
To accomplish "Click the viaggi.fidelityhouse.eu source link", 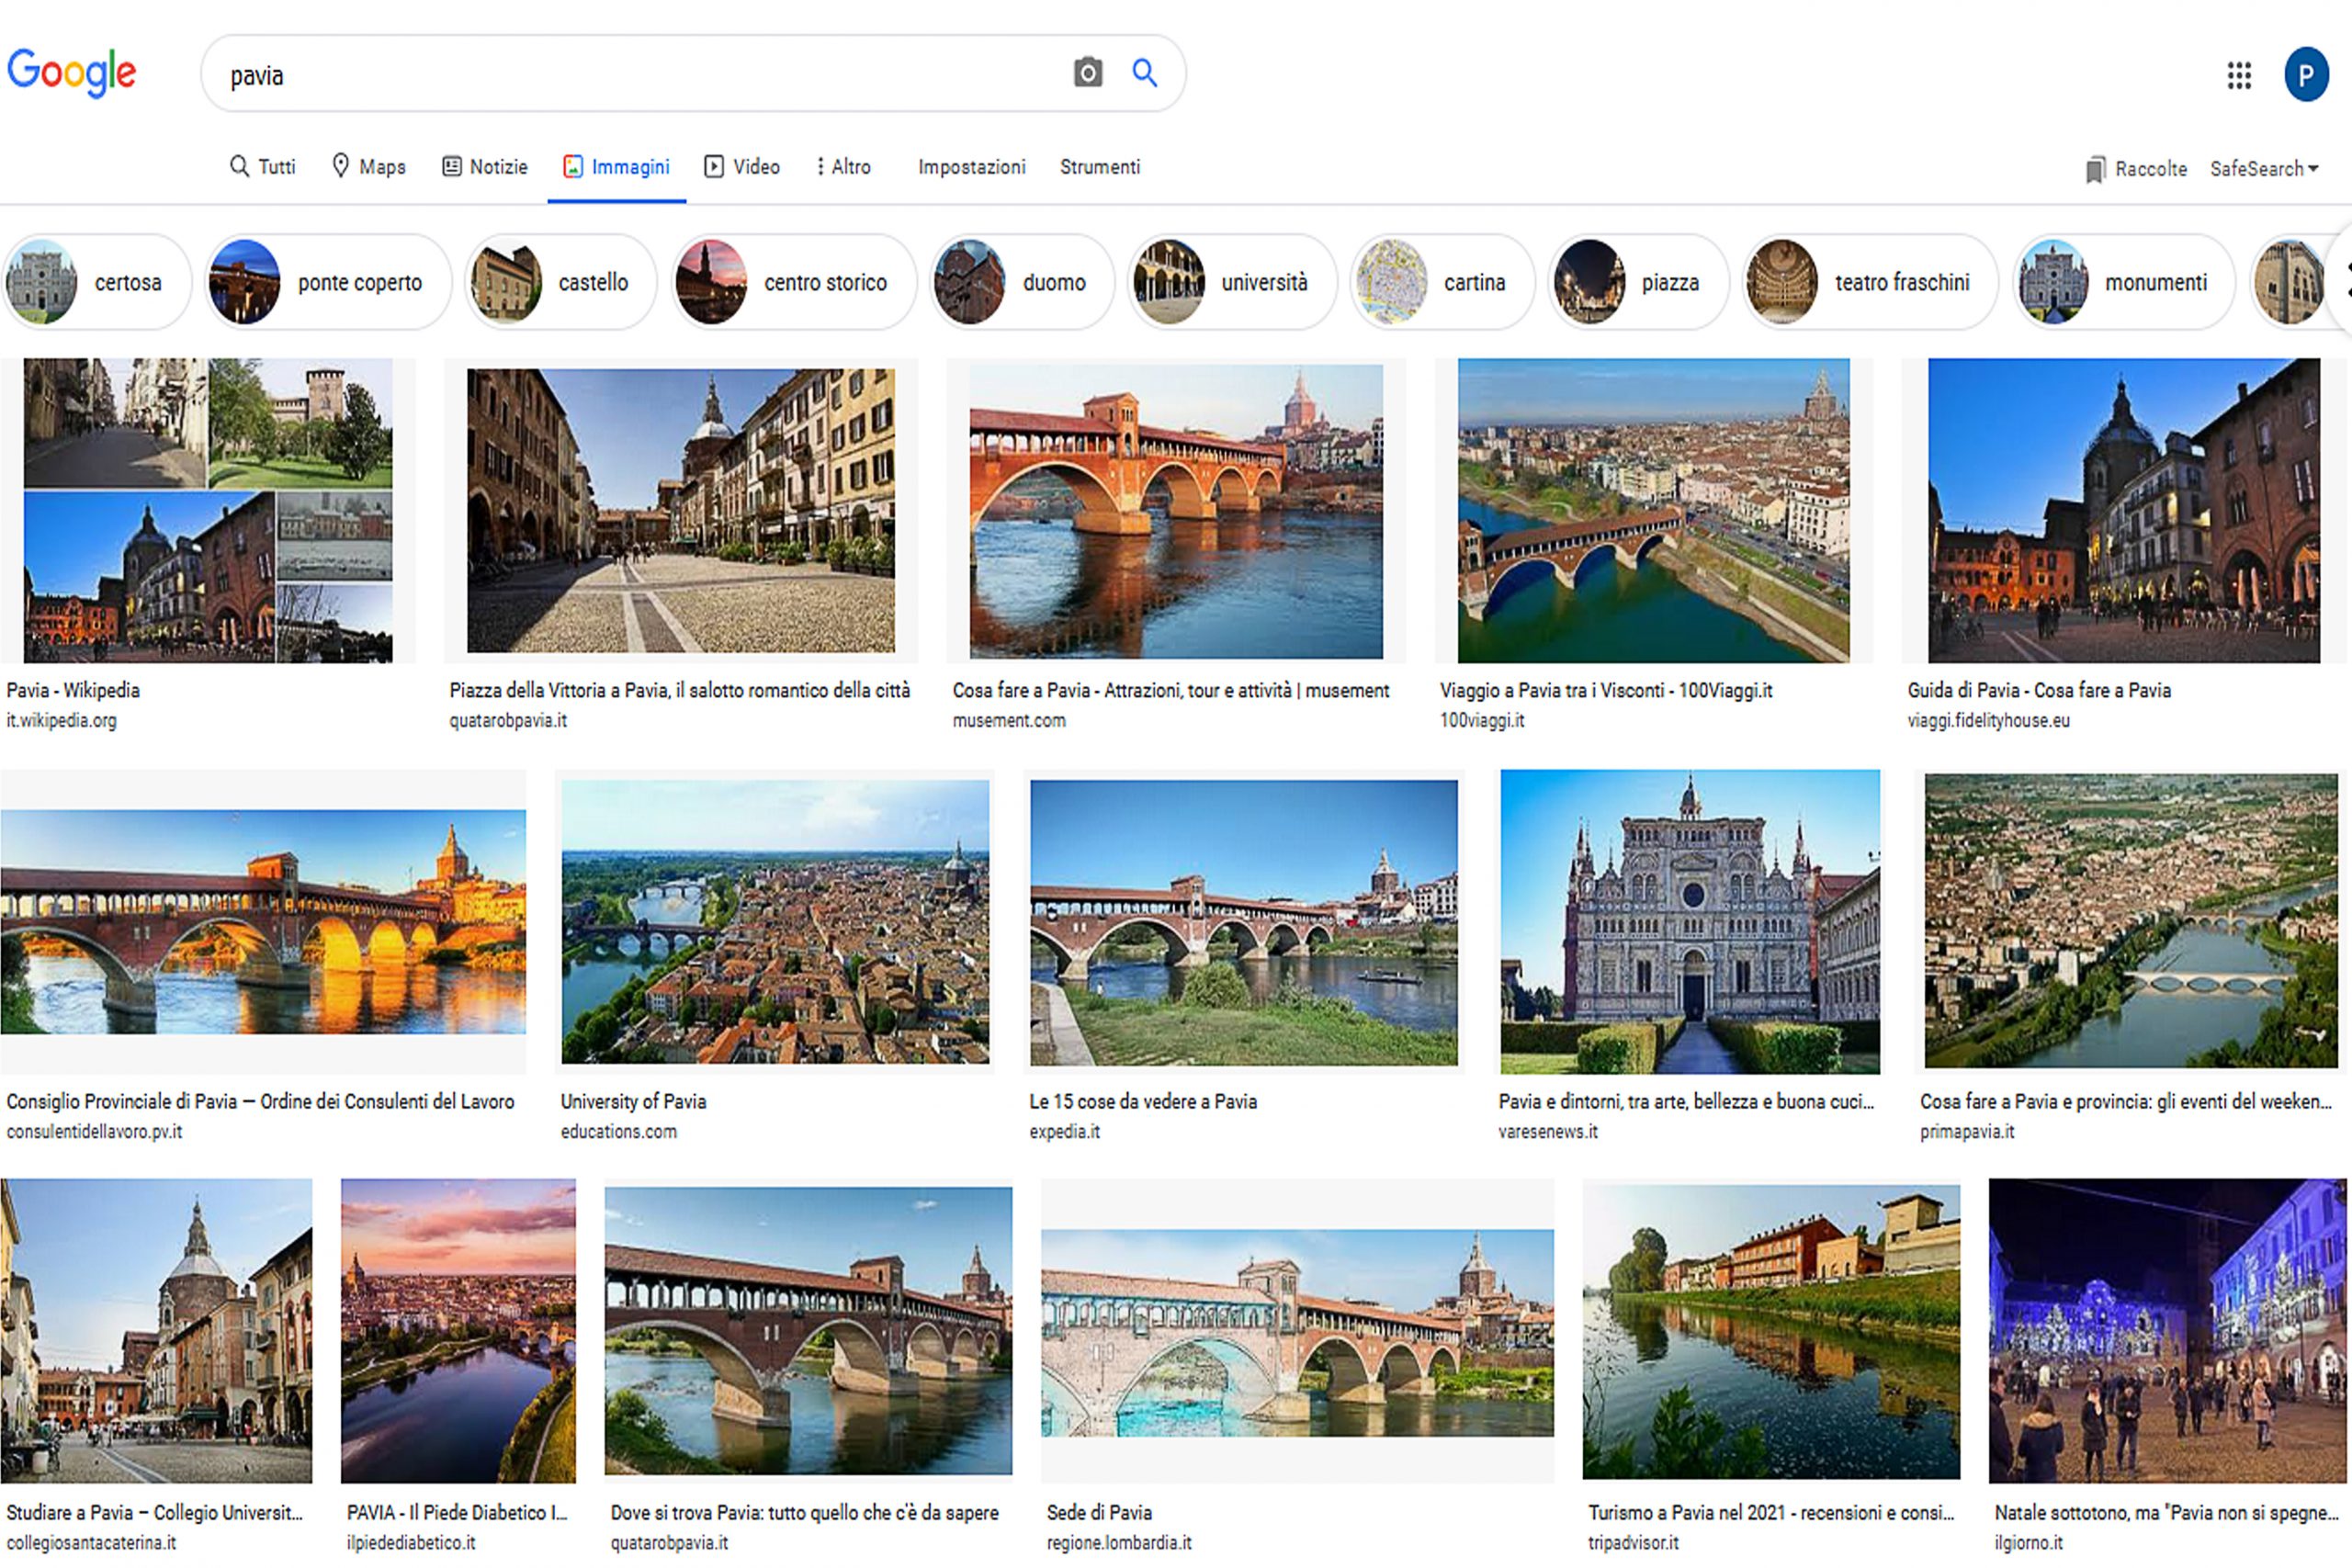I will (1988, 720).
